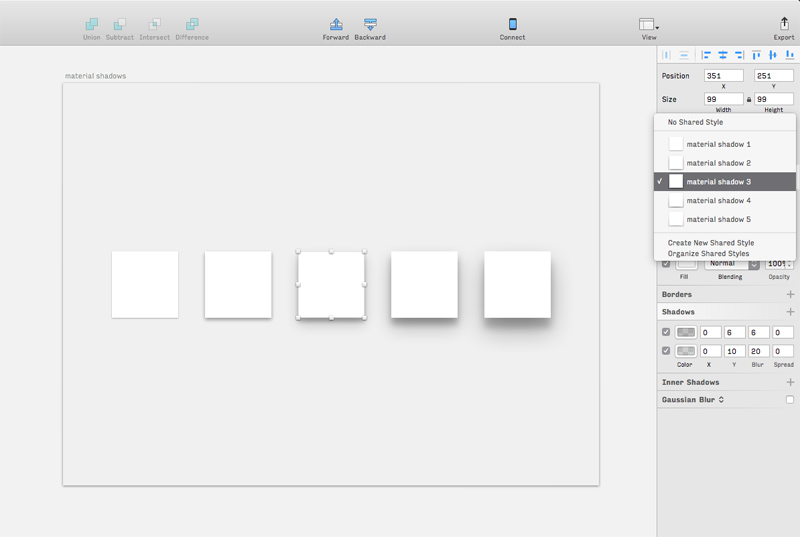This screenshot has width=800, height=537.
Task: Add a border with Borders plus
Action: [790, 294]
